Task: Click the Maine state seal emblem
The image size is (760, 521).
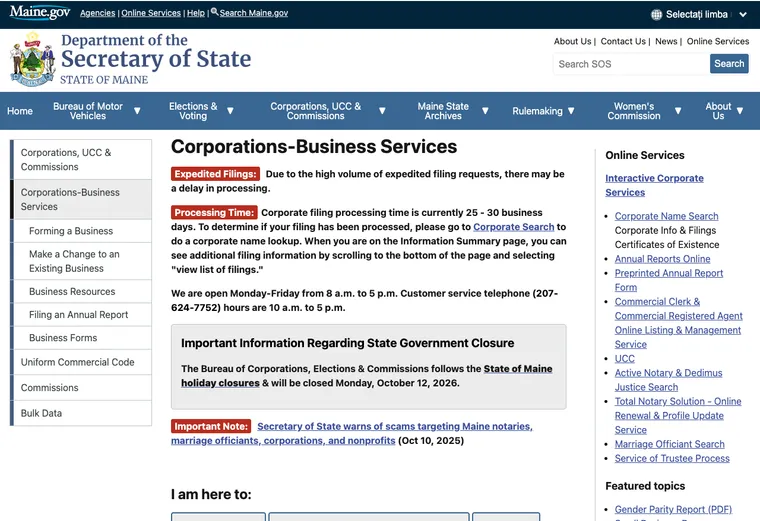Action: click(32, 59)
